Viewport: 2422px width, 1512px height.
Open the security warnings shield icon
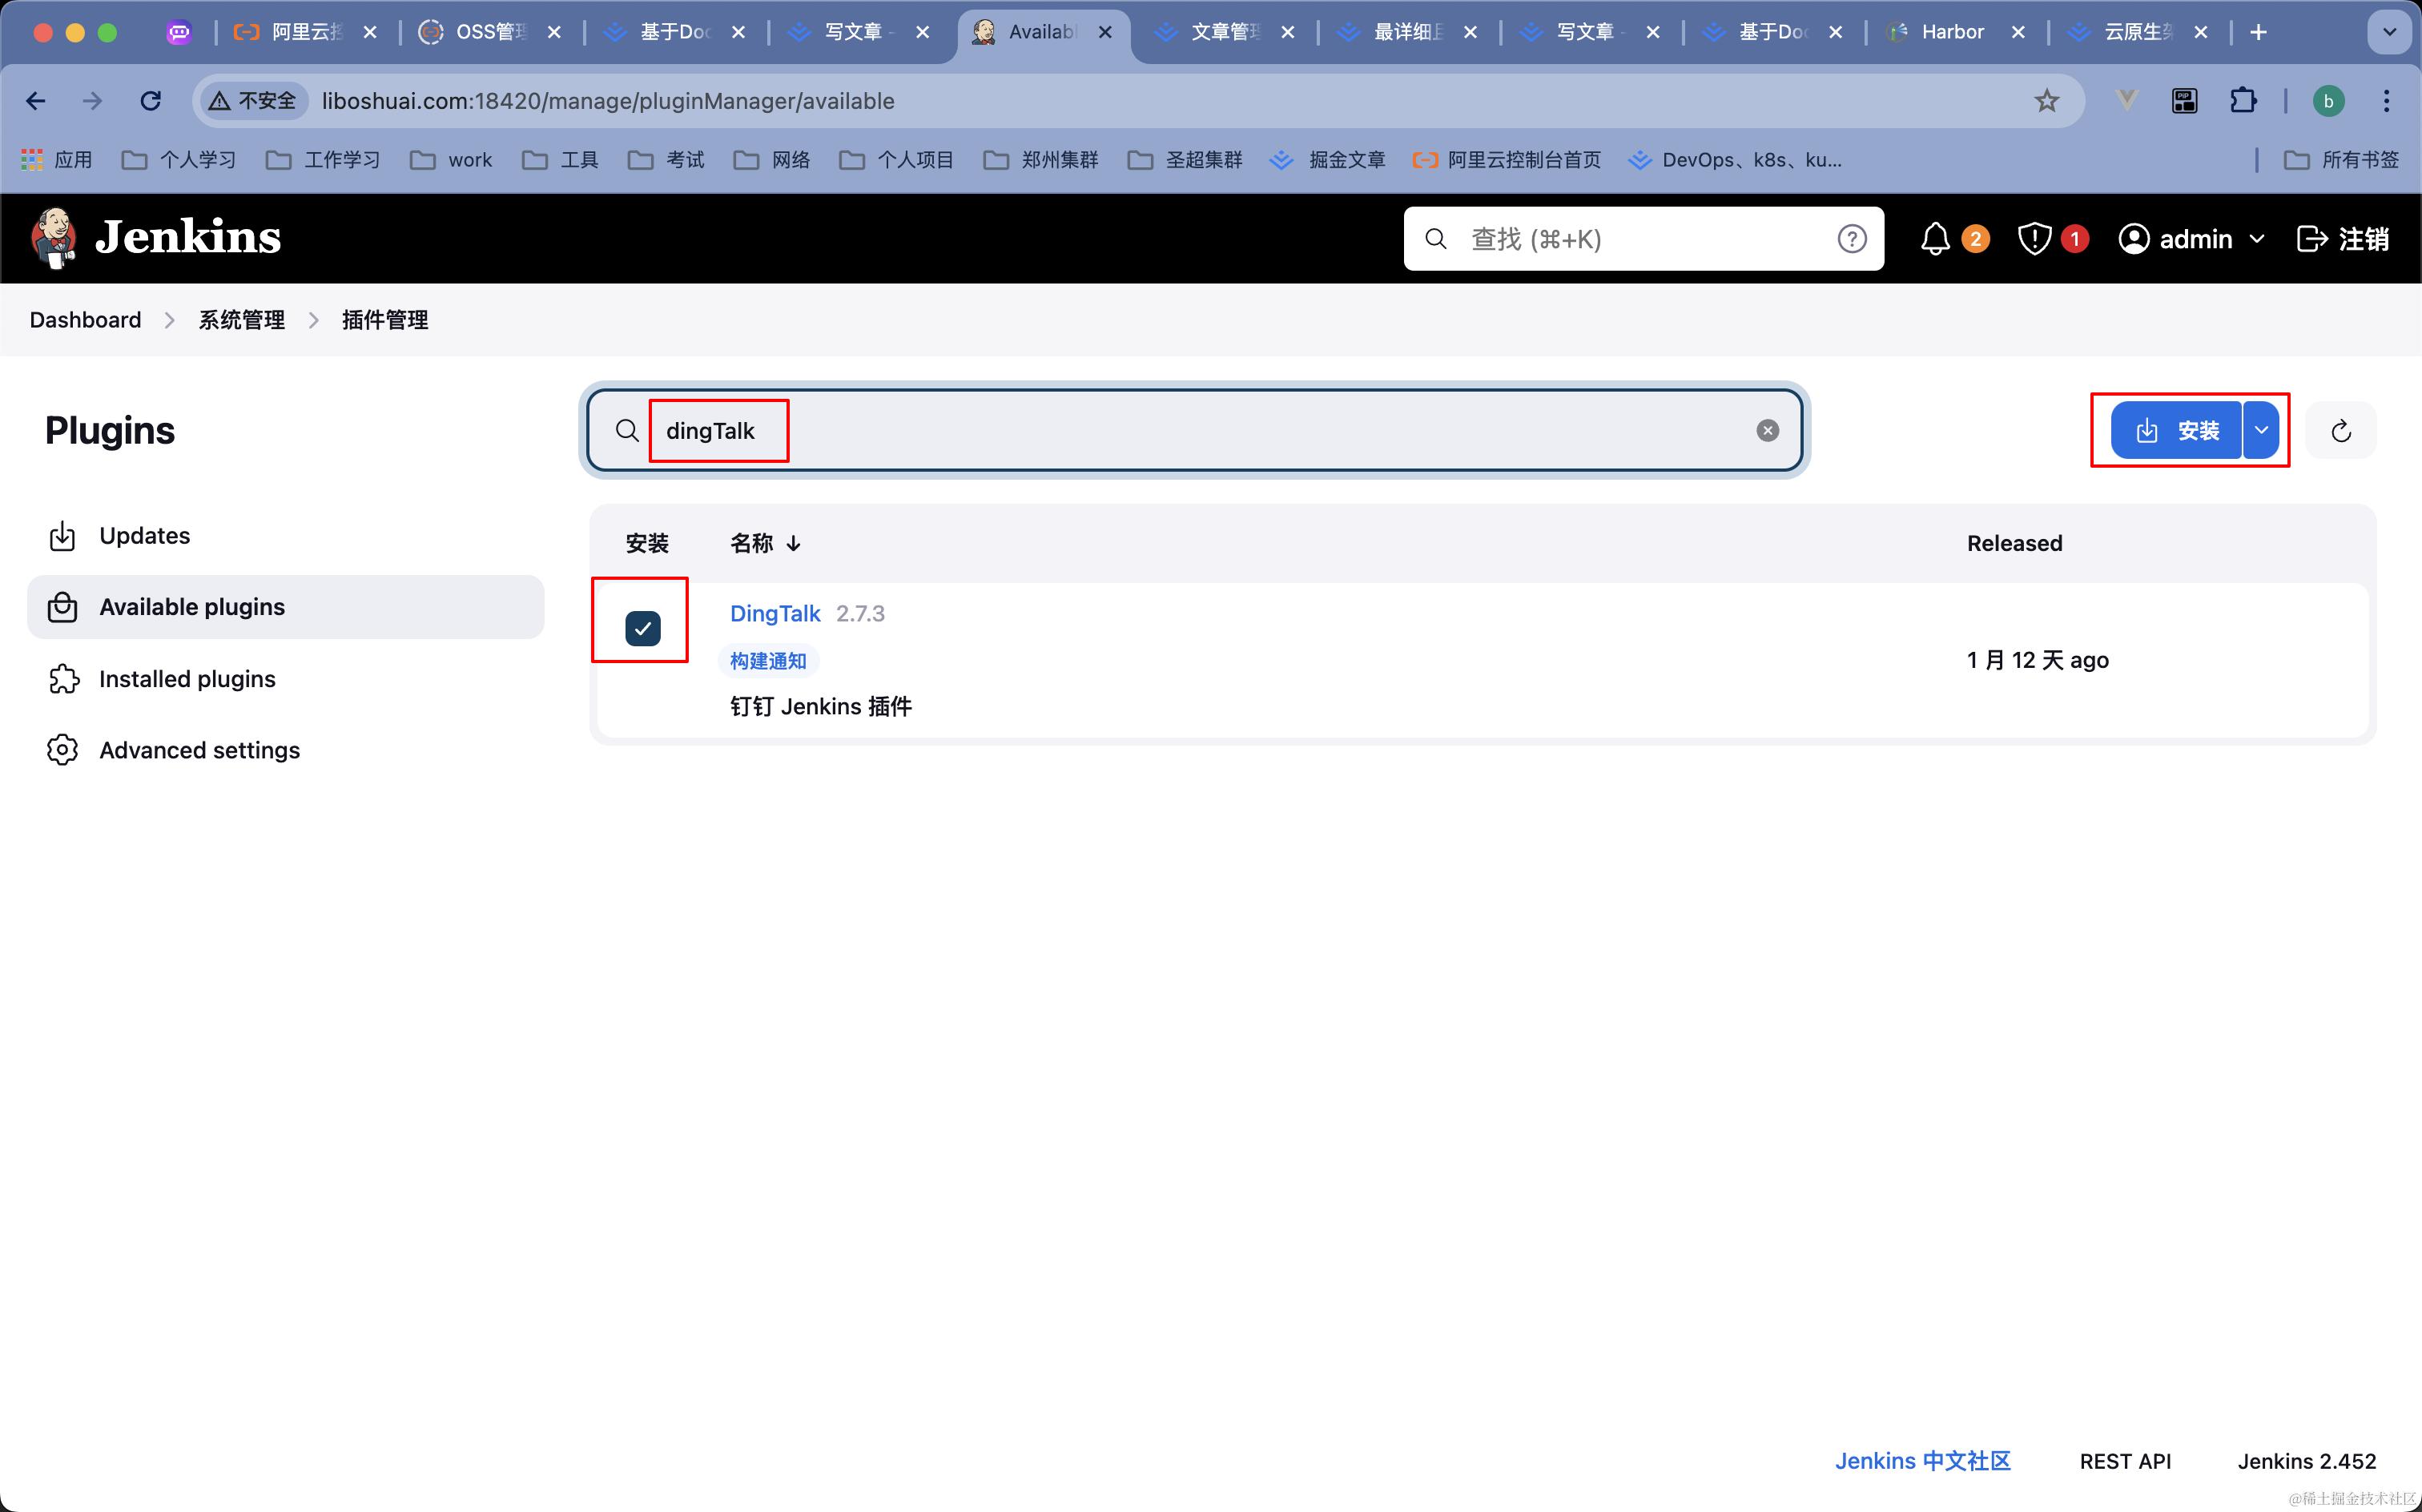tap(2034, 239)
